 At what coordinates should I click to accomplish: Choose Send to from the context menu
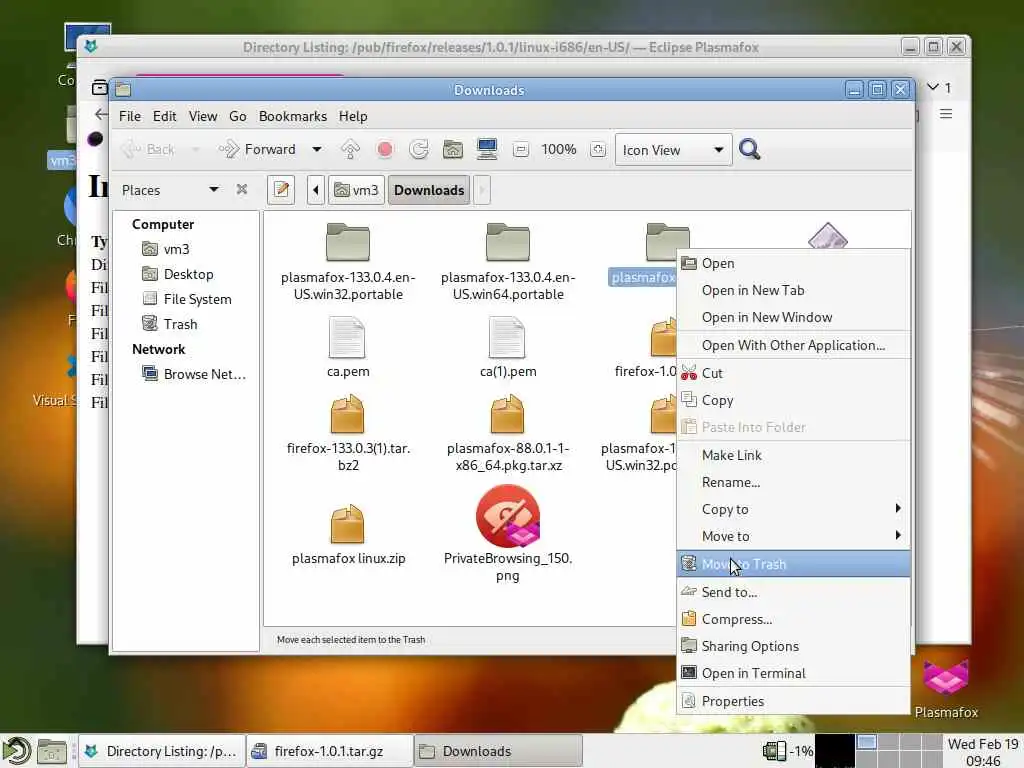coord(793,592)
